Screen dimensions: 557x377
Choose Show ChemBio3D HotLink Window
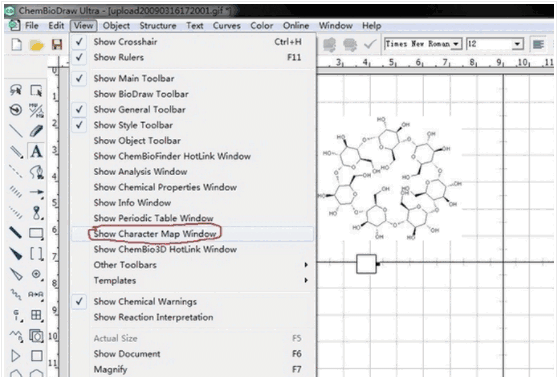193,249
